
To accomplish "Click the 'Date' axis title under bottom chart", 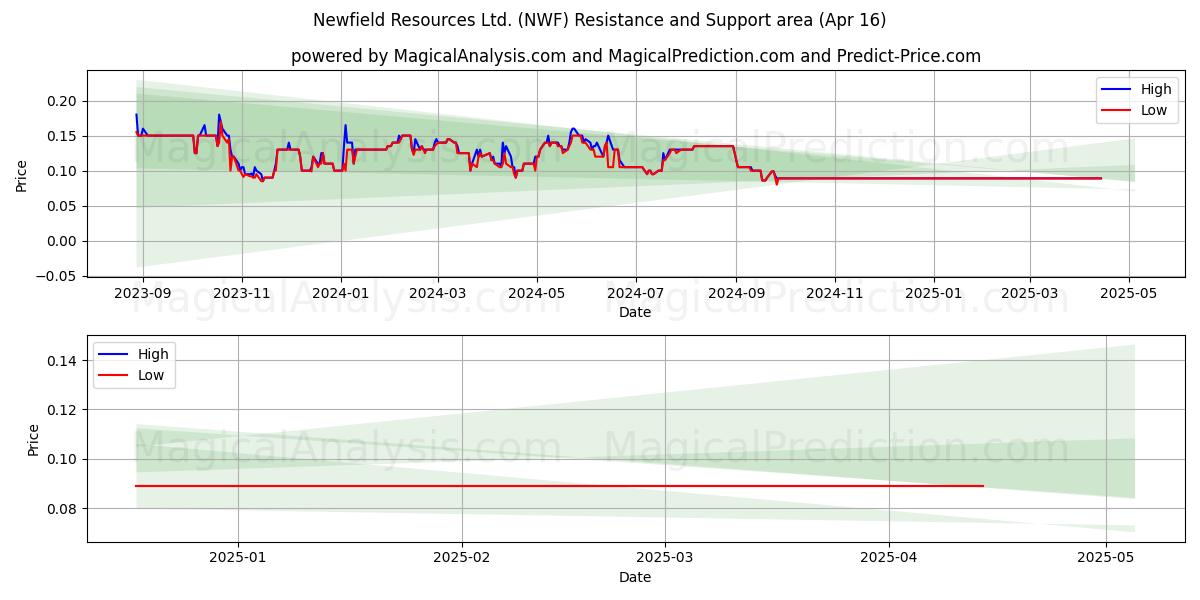I will pos(635,577).
